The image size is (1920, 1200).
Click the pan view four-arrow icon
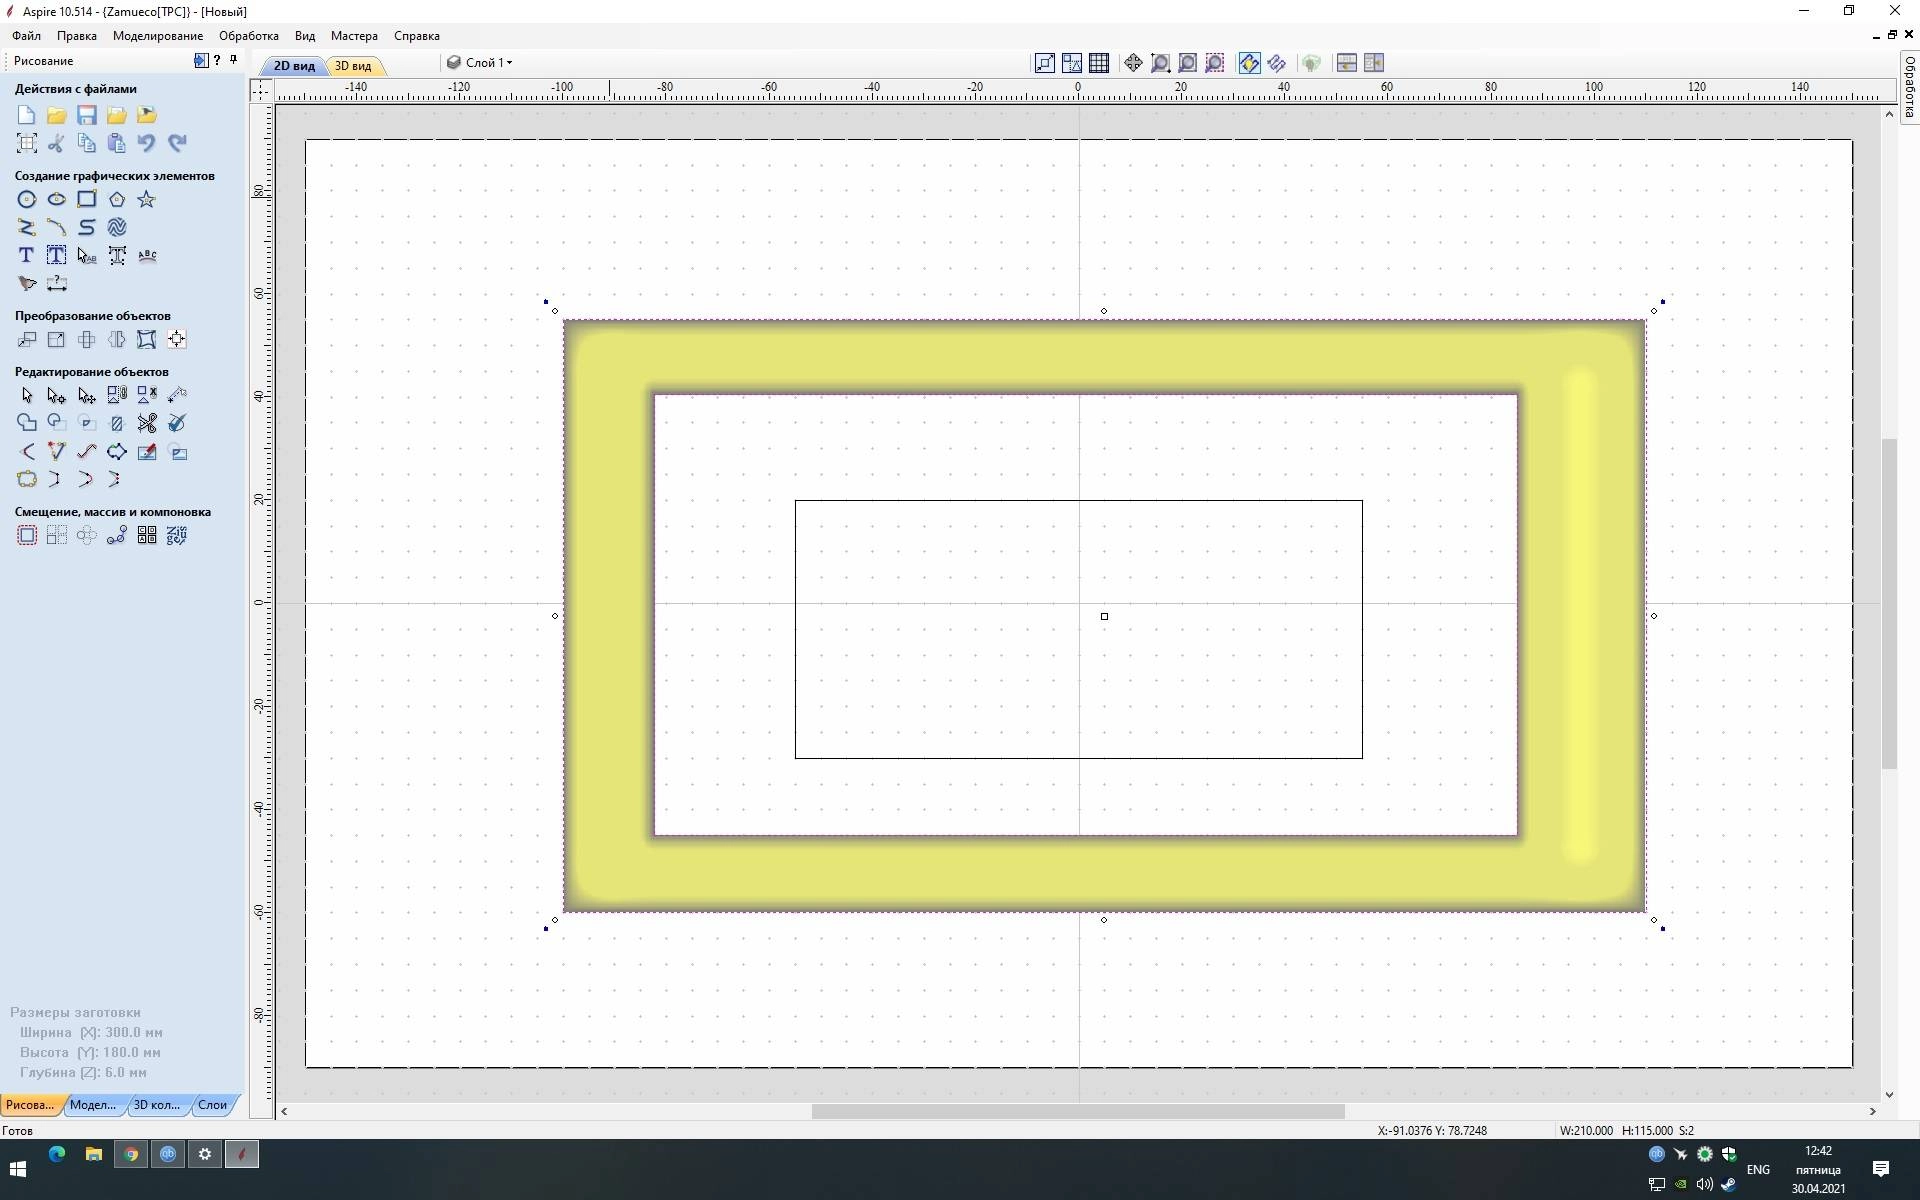[1133, 63]
